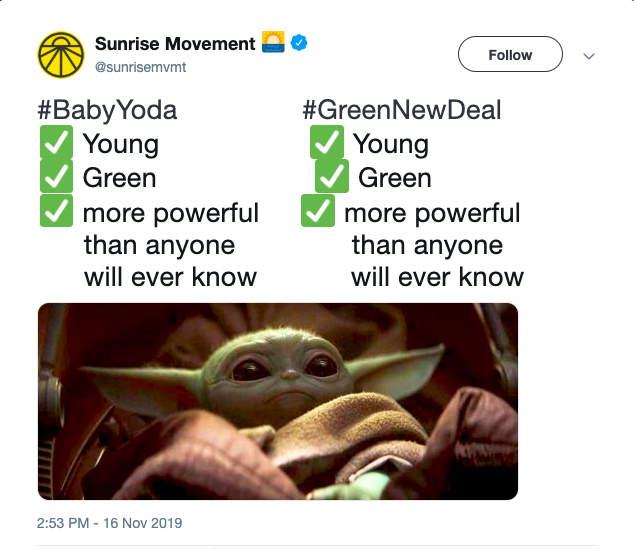This screenshot has height=550, width=634.
Task: Click green check mark beside right Green
Action: 332,178
